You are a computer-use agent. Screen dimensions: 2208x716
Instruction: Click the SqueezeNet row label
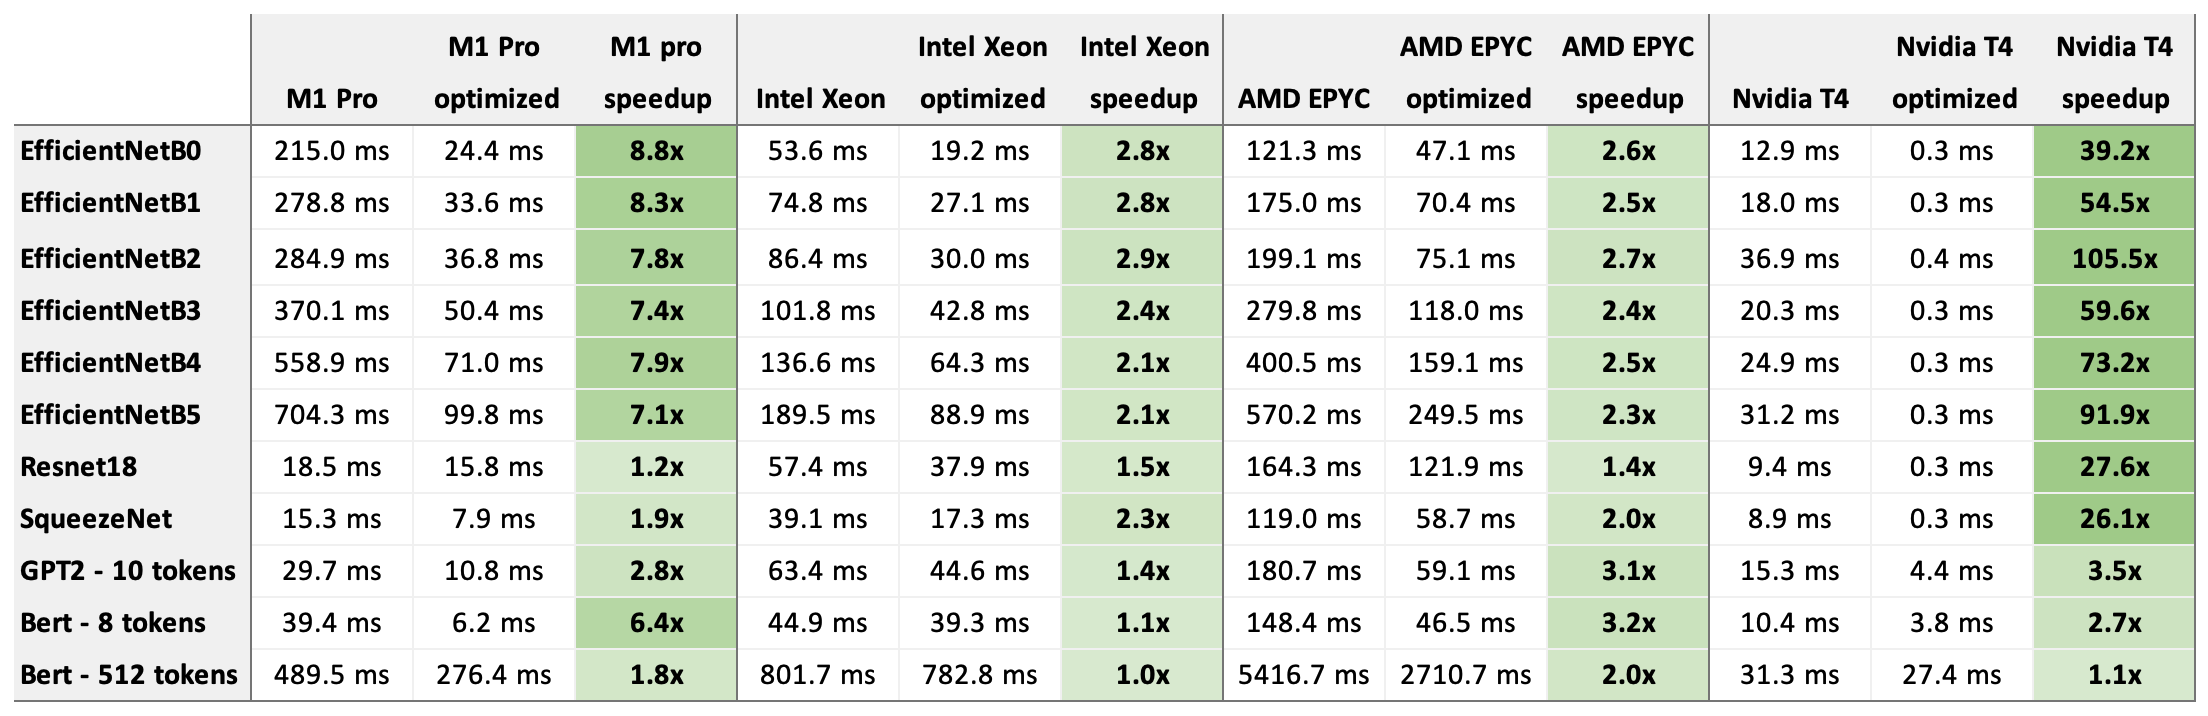(96, 519)
